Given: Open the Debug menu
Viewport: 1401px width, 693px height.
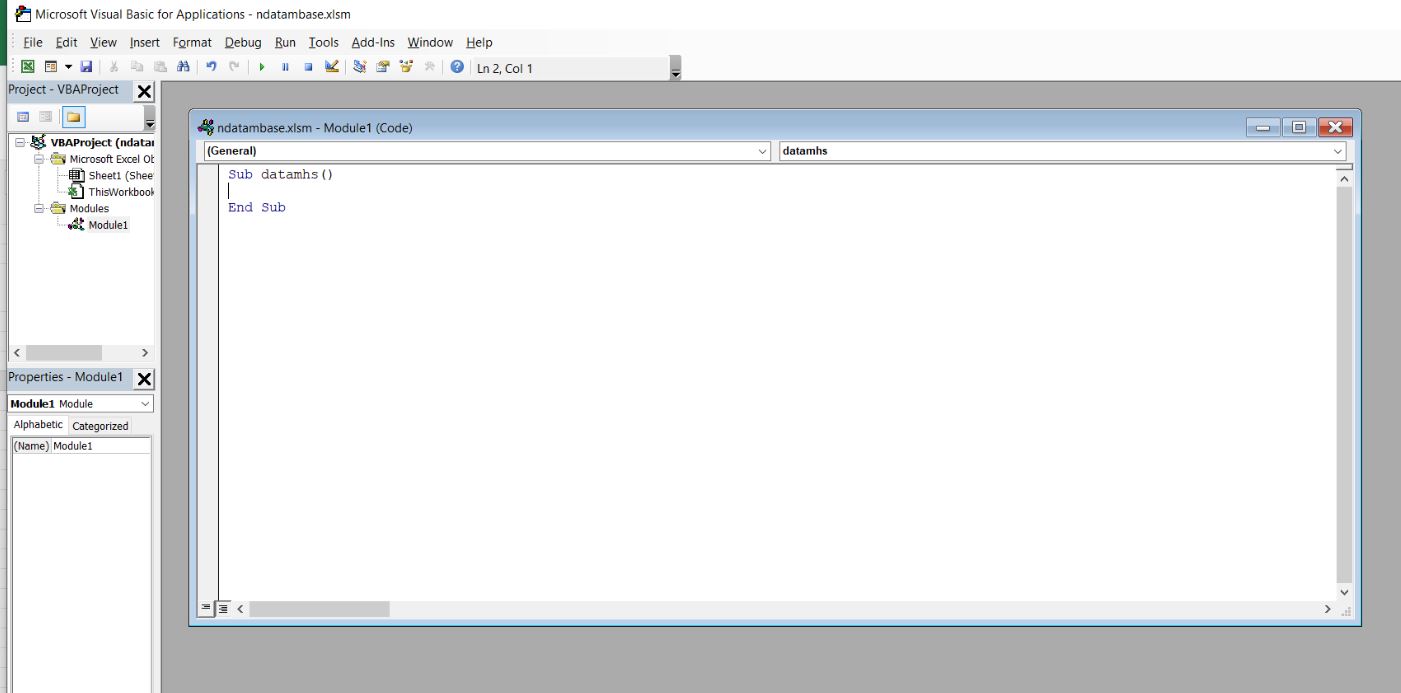Looking at the screenshot, I should tap(241, 42).
